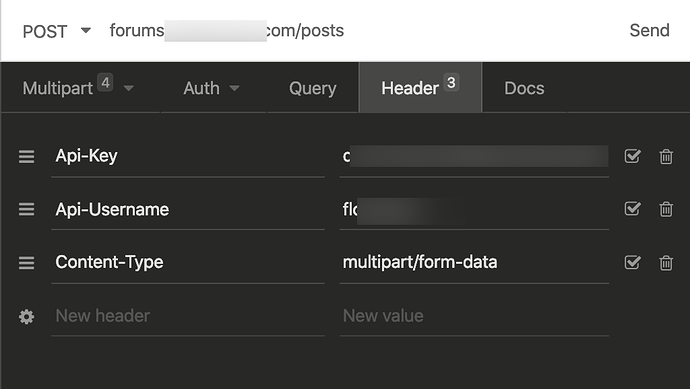This screenshot has width=690, height=389.
Task: Expand the Auth type dropdown arrow
Action: pyautogui.click(x=235, y=88)
